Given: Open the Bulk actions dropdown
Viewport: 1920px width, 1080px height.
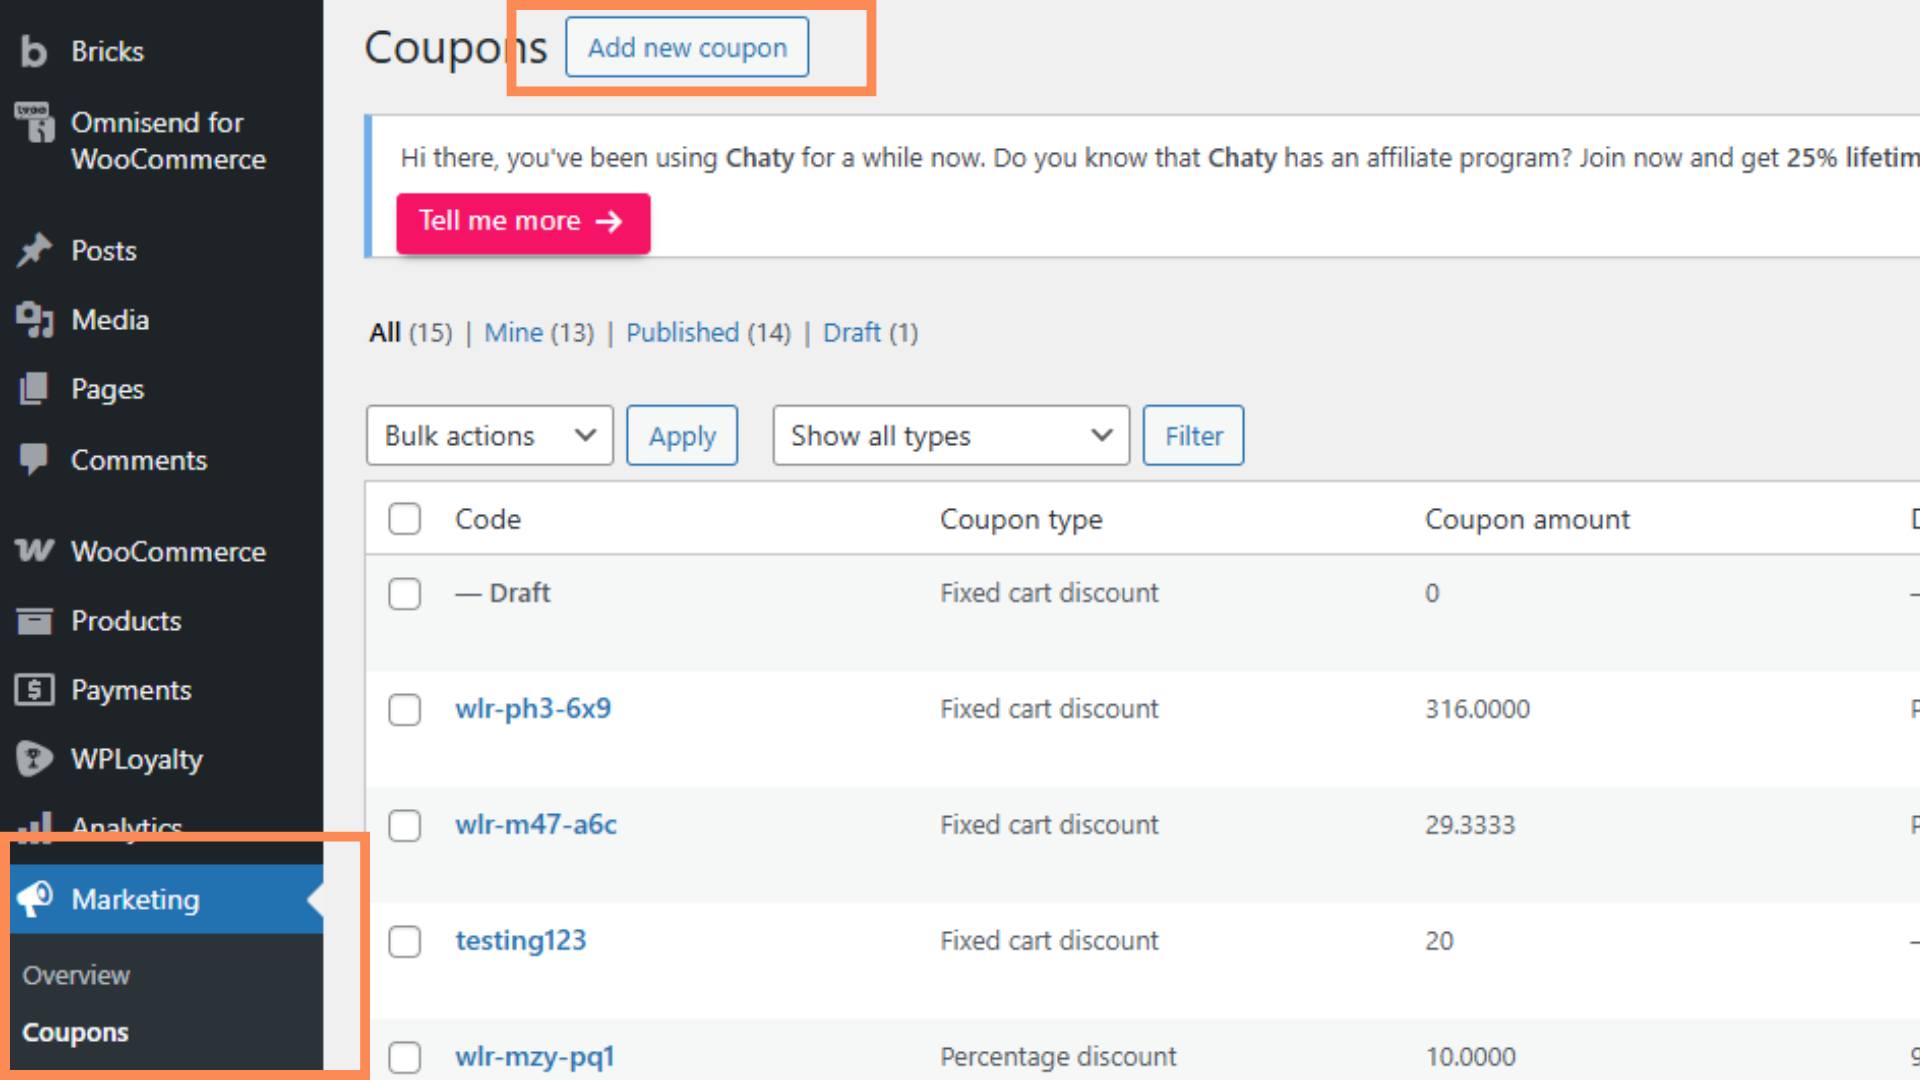Looking at the screenshot, I should (x=489, y=436).
